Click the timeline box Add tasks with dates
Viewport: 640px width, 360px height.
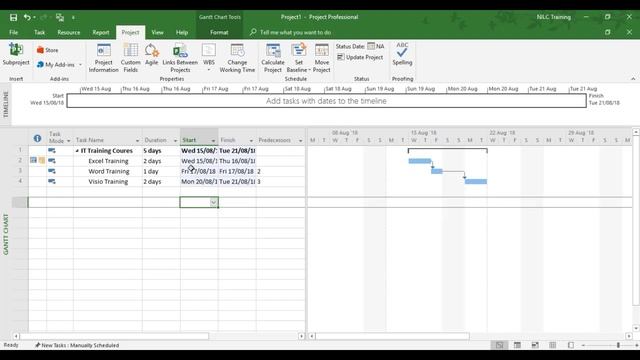[326, 101]
